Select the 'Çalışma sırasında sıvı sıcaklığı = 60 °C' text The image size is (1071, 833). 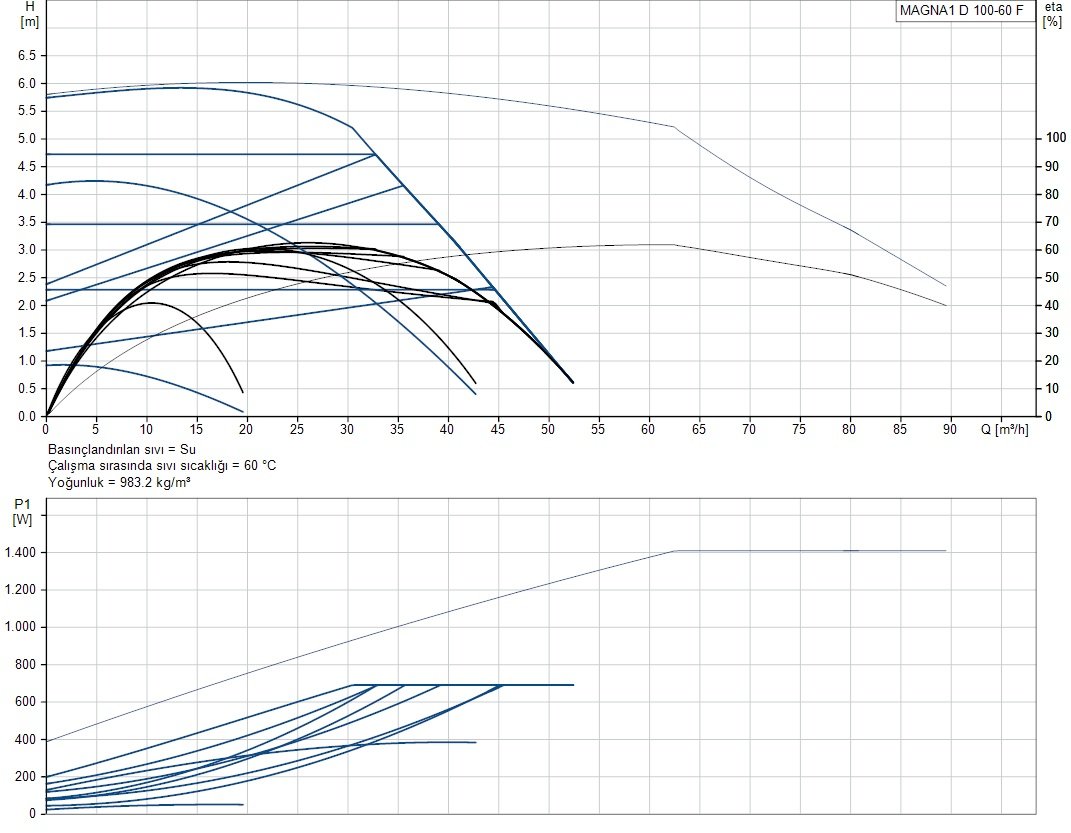click(x=162, y=466)
